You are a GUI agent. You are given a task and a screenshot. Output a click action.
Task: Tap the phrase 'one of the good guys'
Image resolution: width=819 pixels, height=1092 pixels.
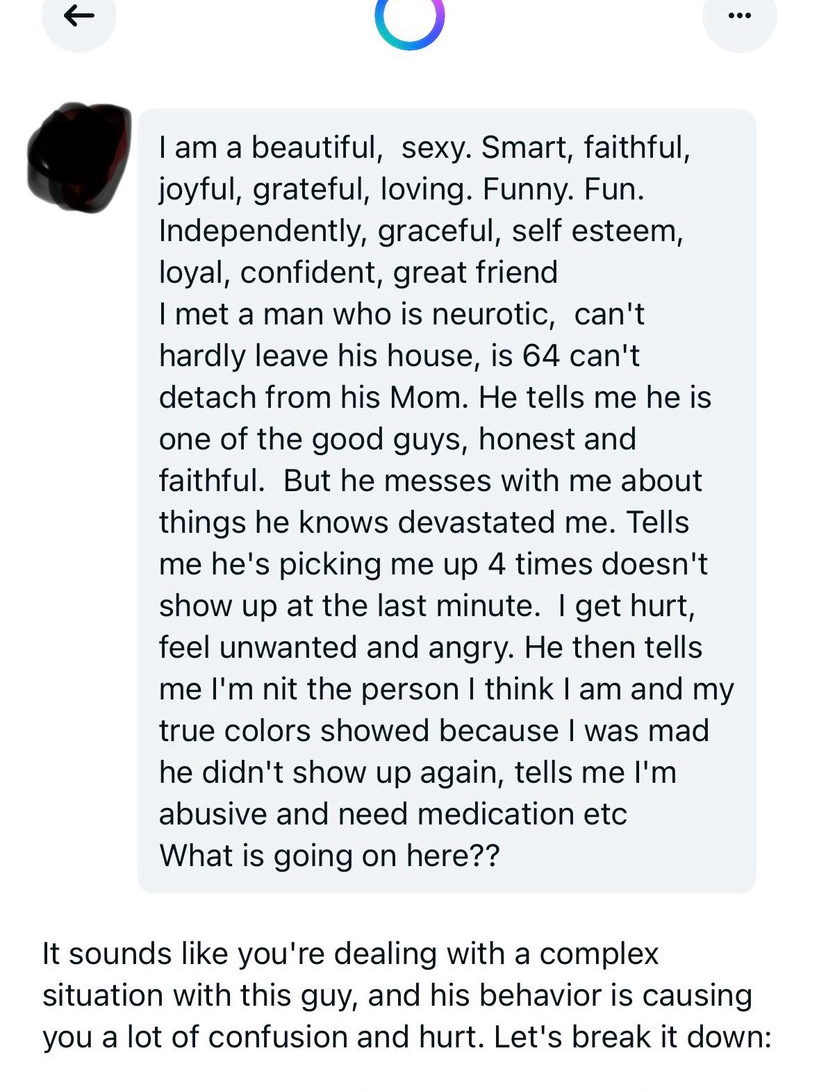pos(311,439)
